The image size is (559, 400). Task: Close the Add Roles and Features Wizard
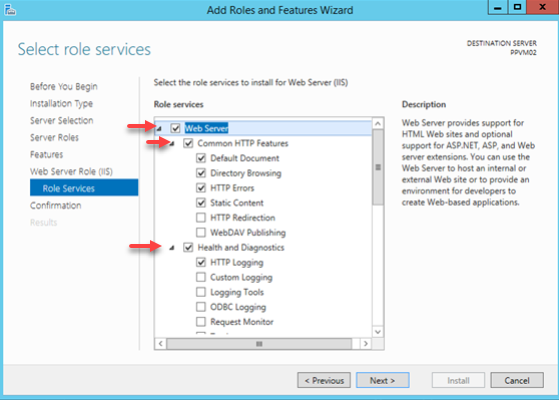(x=542, y=7)
